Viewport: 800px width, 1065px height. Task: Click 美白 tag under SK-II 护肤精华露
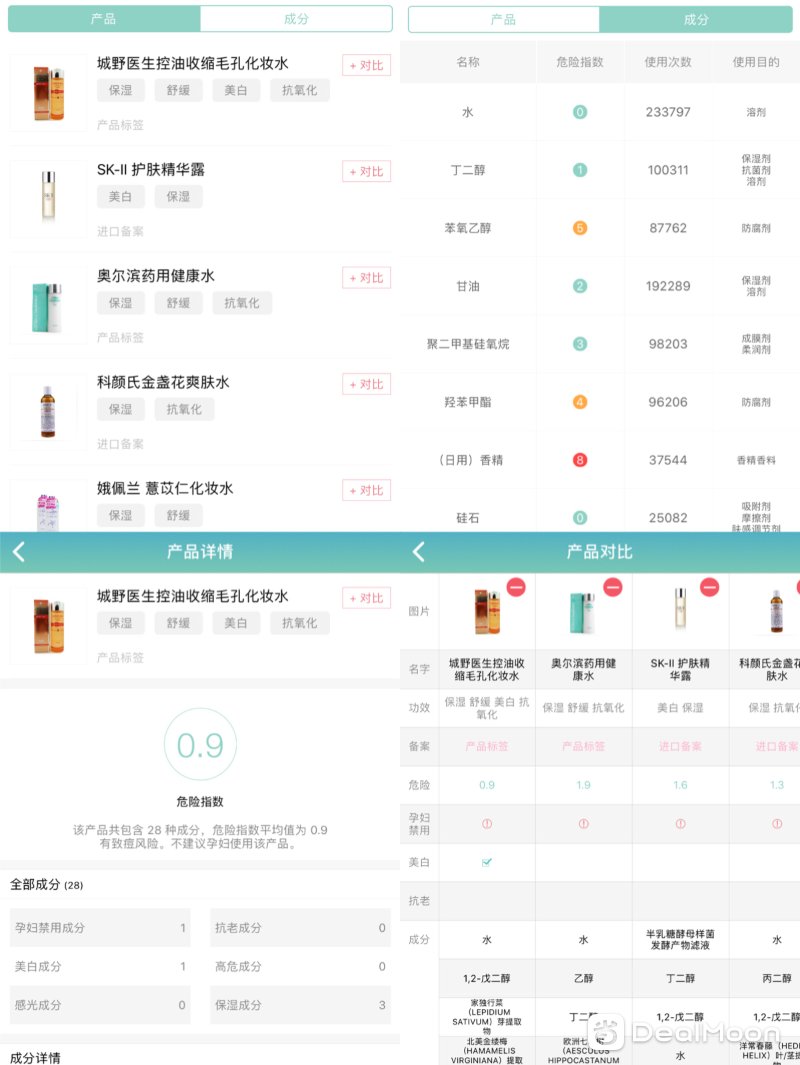click(x=120, y=197)
